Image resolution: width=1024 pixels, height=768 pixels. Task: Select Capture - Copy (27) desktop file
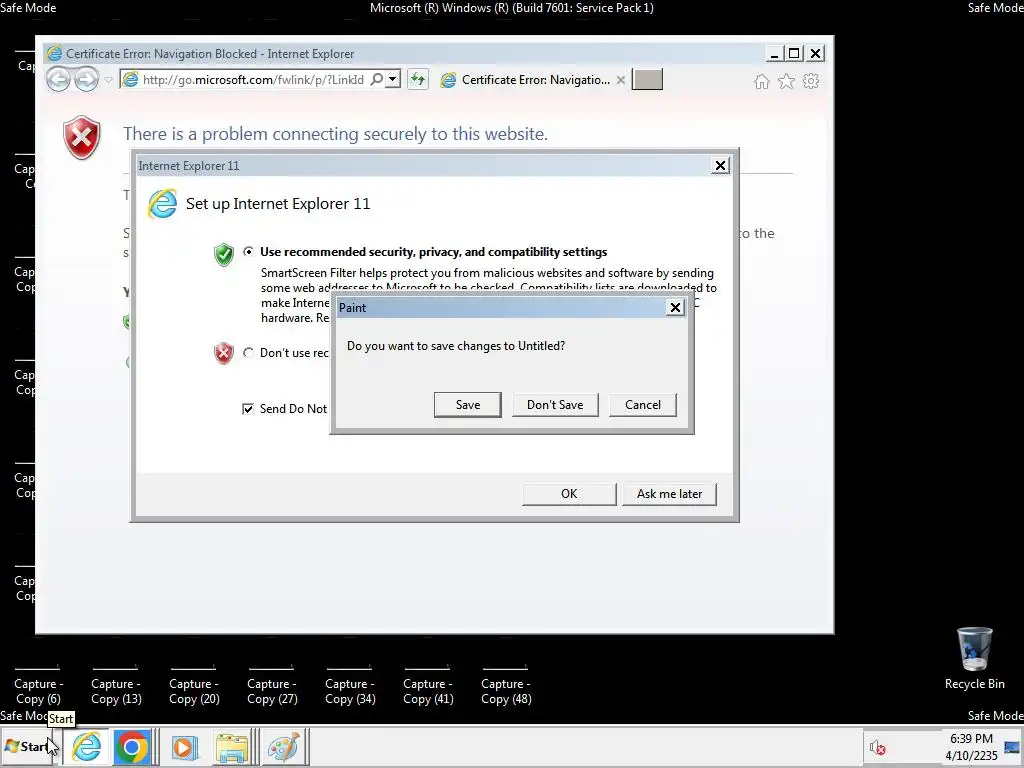(x=272, y=686)
